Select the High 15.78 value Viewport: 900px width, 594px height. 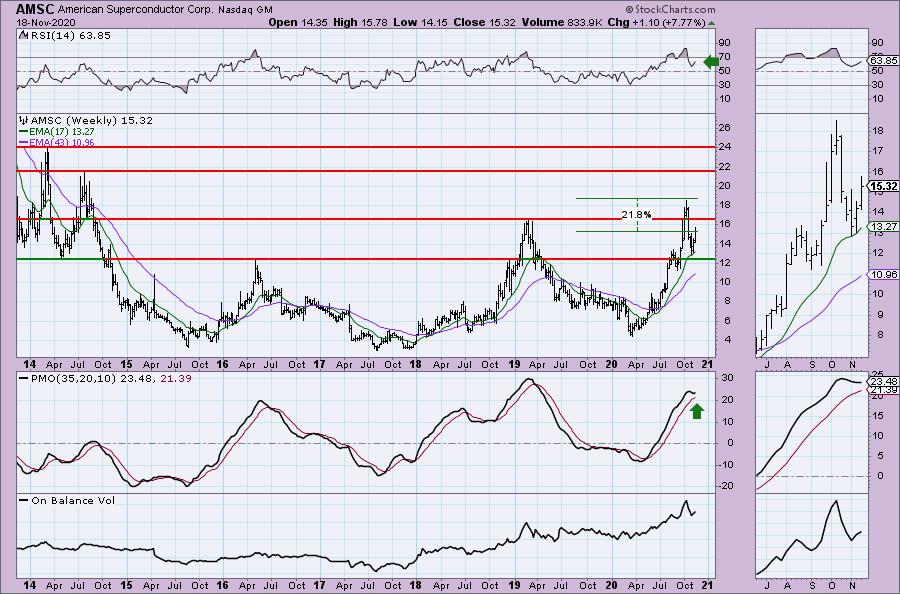coord(360,22)
